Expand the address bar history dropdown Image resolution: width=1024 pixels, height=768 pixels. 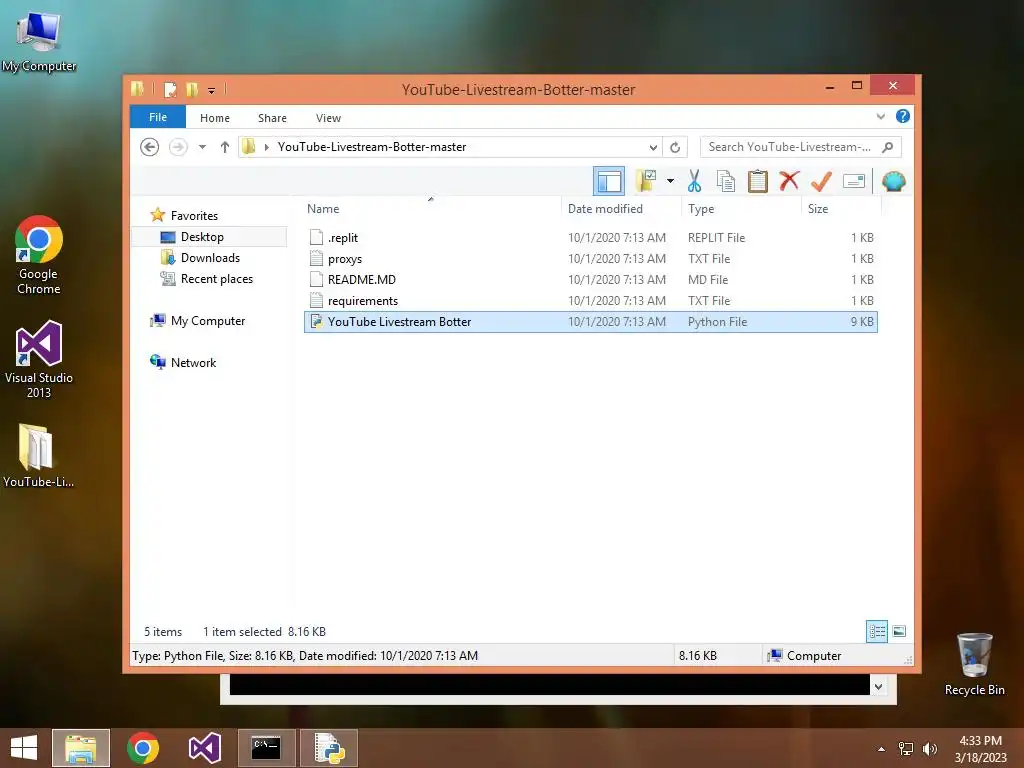(653, 148)
